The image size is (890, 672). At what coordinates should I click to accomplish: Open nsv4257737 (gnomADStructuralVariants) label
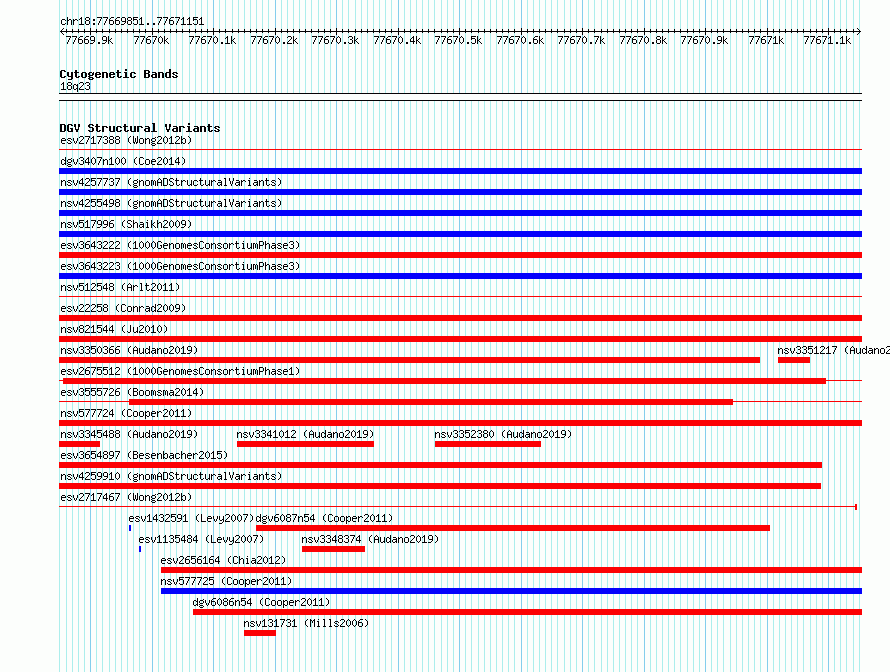171,182
